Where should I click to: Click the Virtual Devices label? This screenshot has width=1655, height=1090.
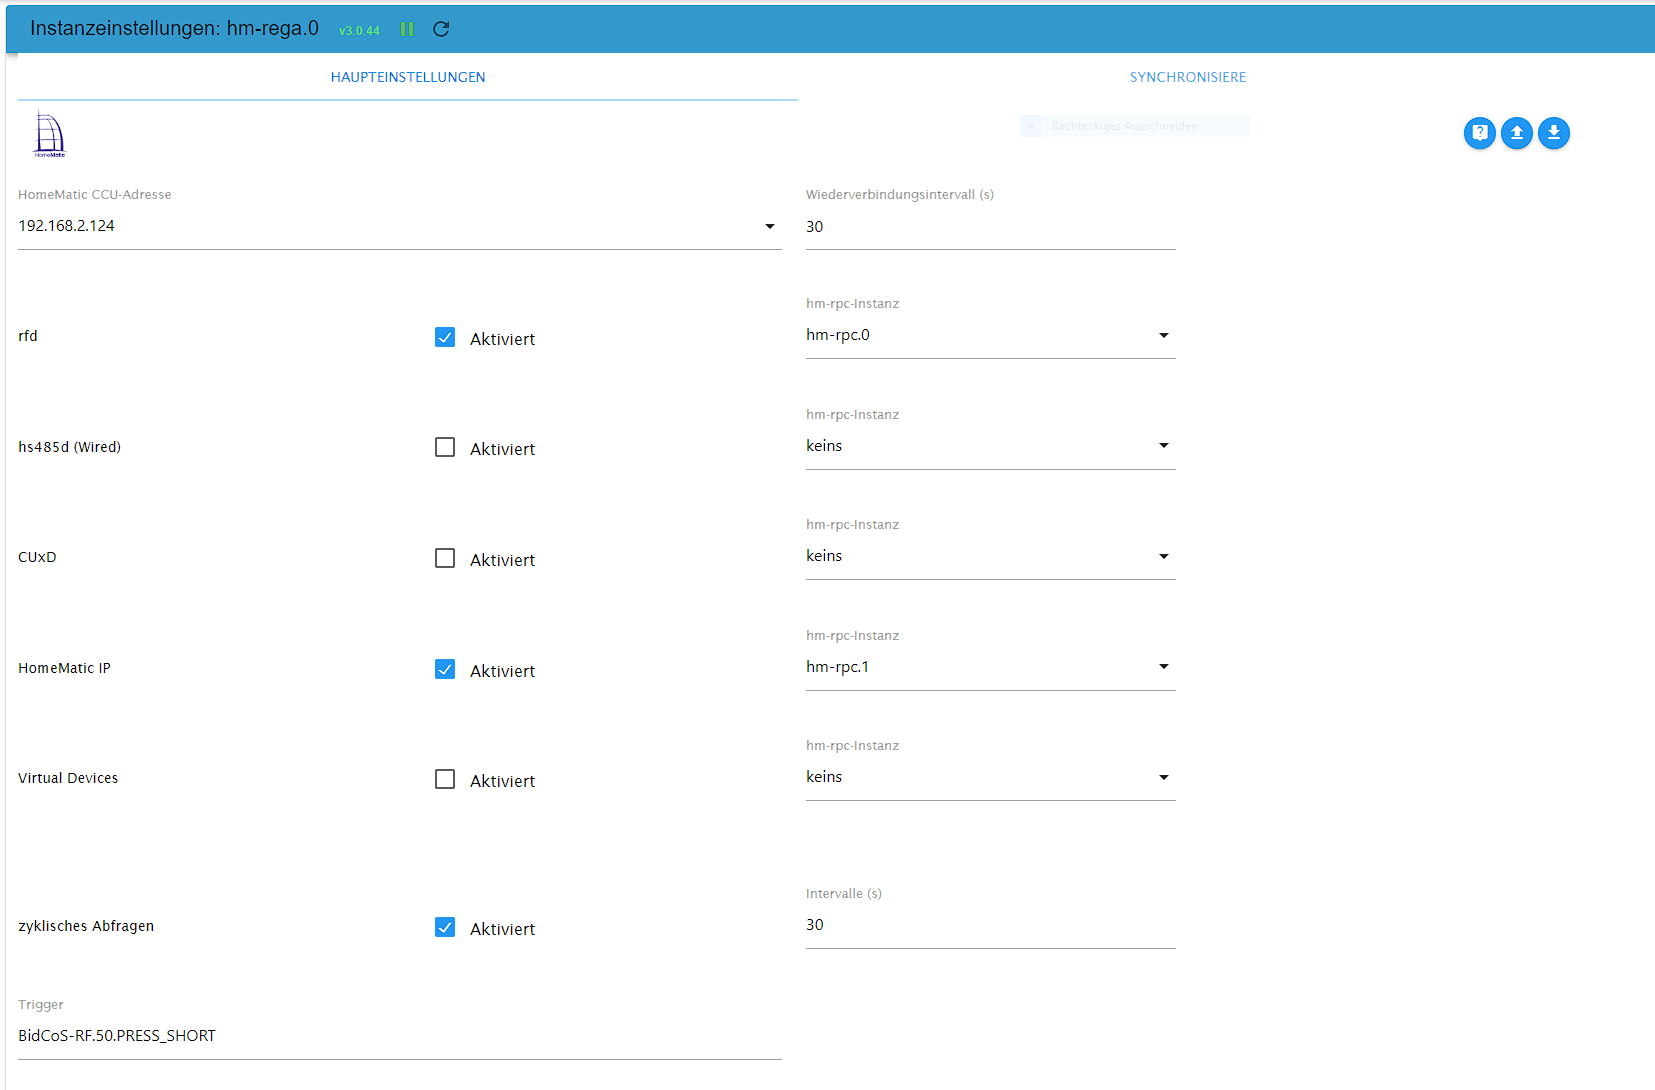pyautogui.click(x=68, y=778)
